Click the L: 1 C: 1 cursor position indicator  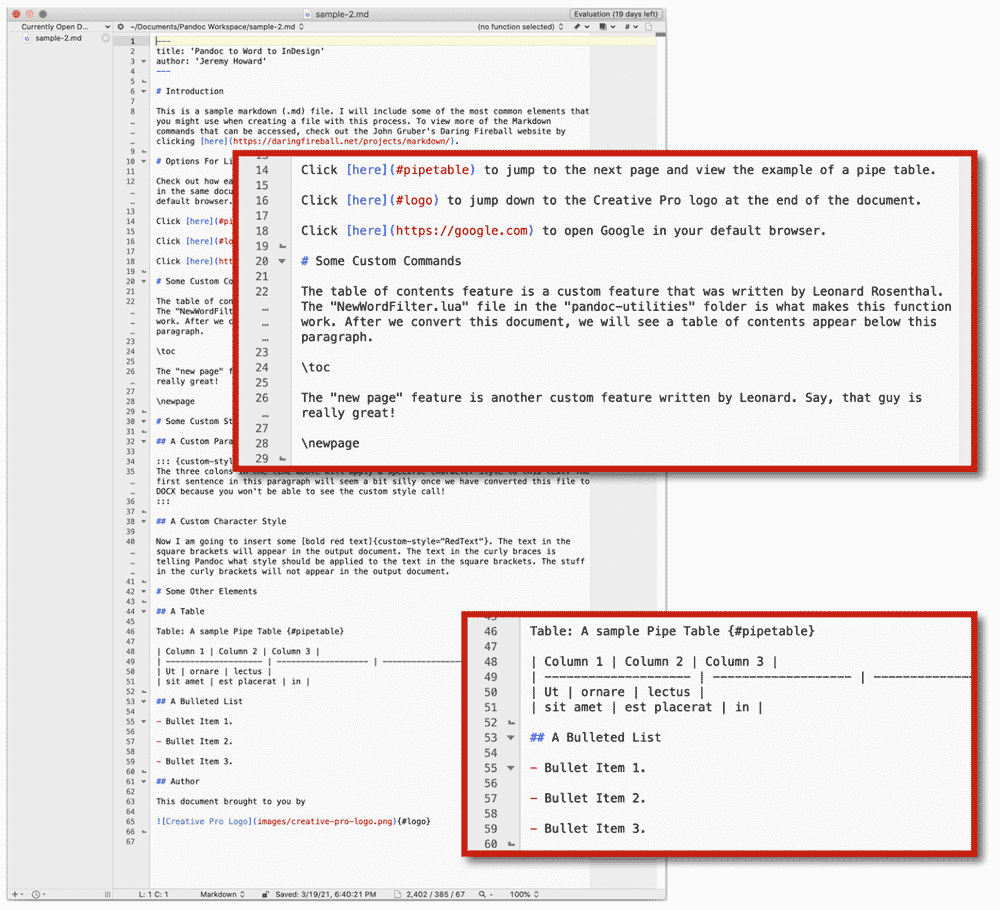pyautogui.click(x=154, y=894)
